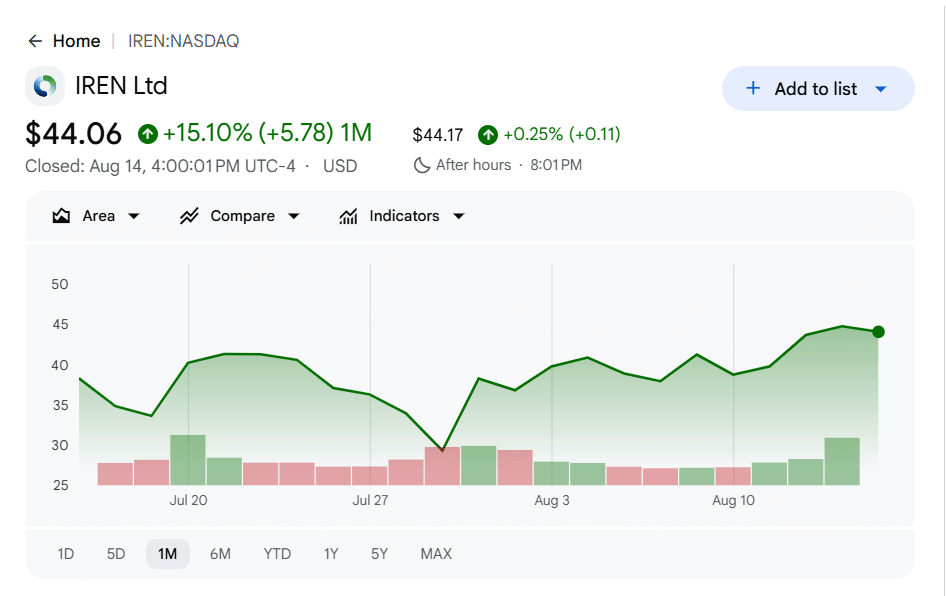The image size is (946, 596).
Task: Click the Jul 20 date axis label
Action: click(188, 500)
